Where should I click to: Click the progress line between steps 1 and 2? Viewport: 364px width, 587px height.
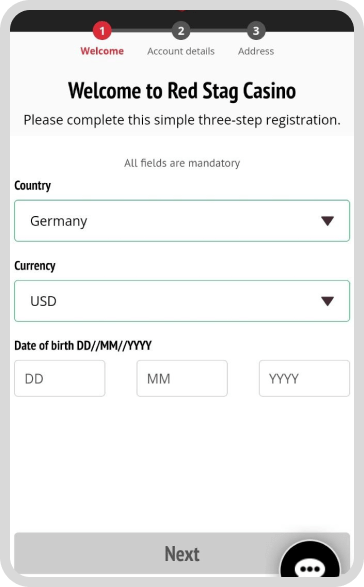[x=142, y=30]
